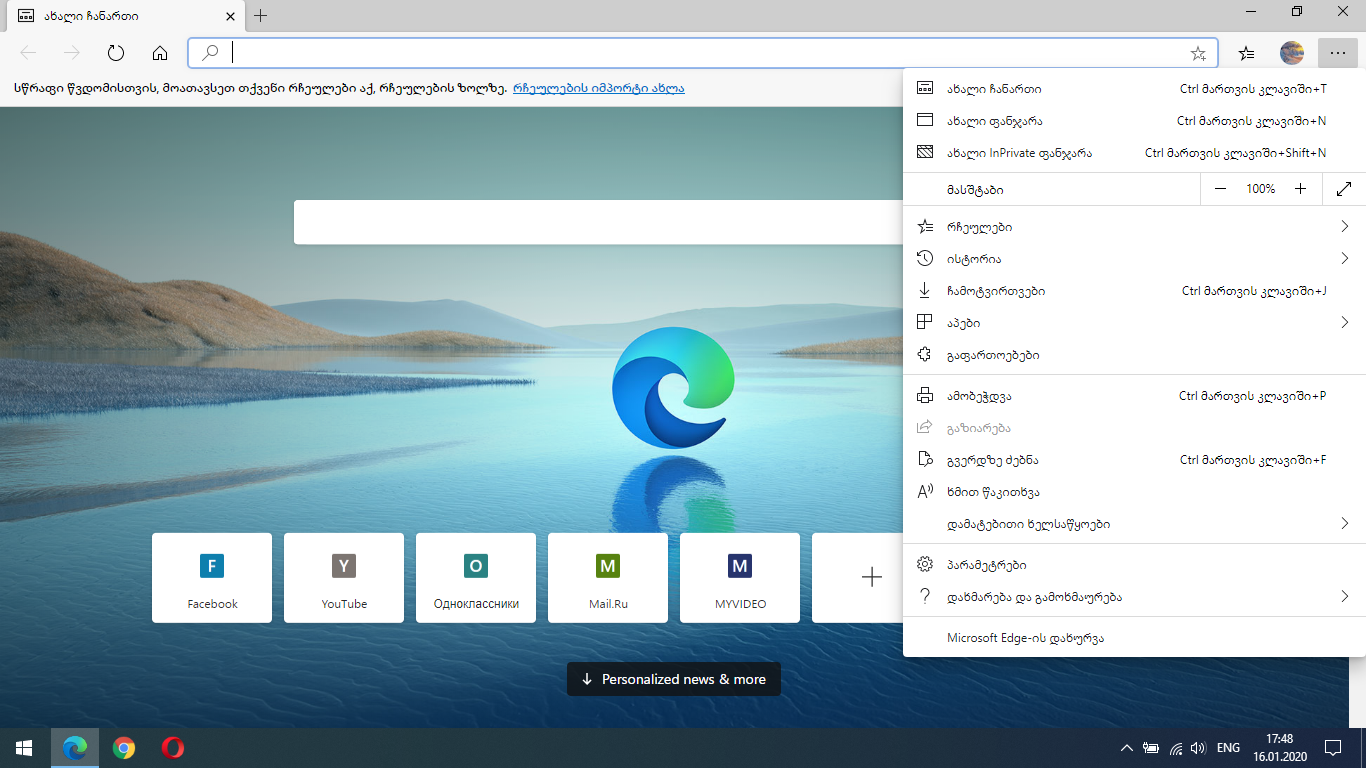The width and height of the screenshot is (1366, 768).
Task: Click the Home icon in toolbar
Action: pyautogui.click(x=160, y=53)
